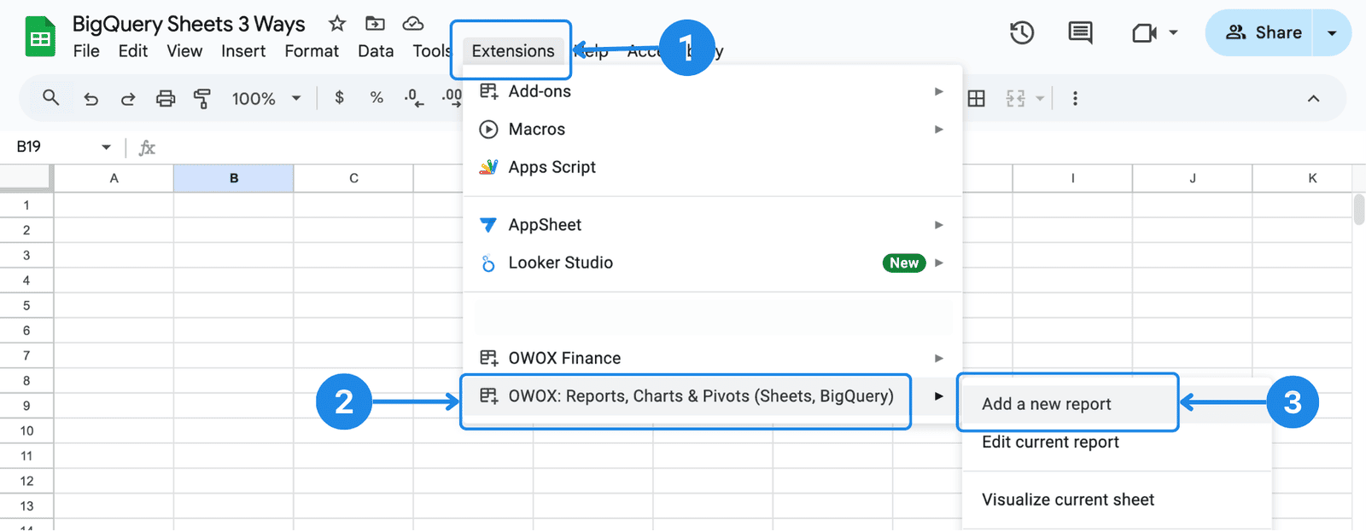Open the Share options dropdown arrow
Image resolution: width=1366 pixels, height=531 pixels.
click(1332, 33)
